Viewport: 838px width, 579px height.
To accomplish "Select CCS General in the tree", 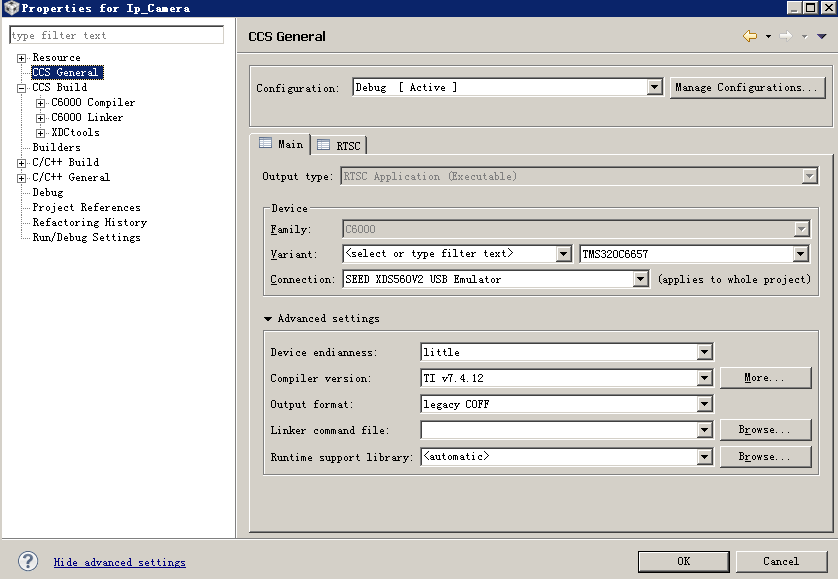I will pyautogui.click(x=67, y=72).
